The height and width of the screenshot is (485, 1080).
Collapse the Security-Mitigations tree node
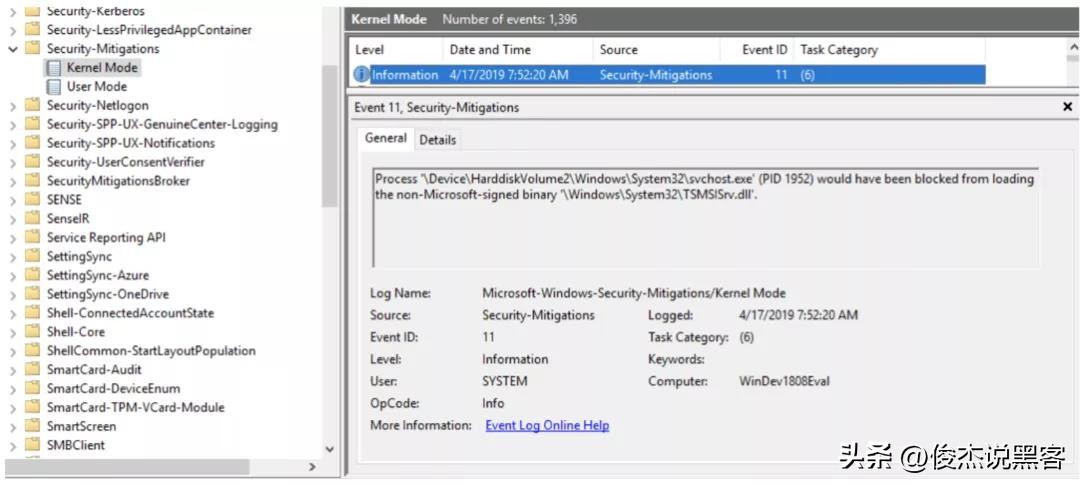click(x=12, y=49)
